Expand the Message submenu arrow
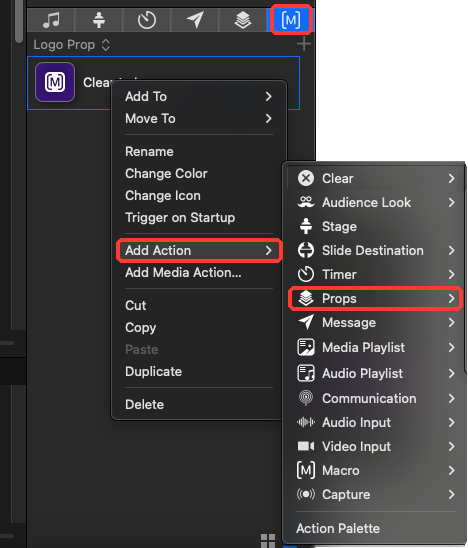This screenshot has height=548, width=468. click(x=451, y=322)
